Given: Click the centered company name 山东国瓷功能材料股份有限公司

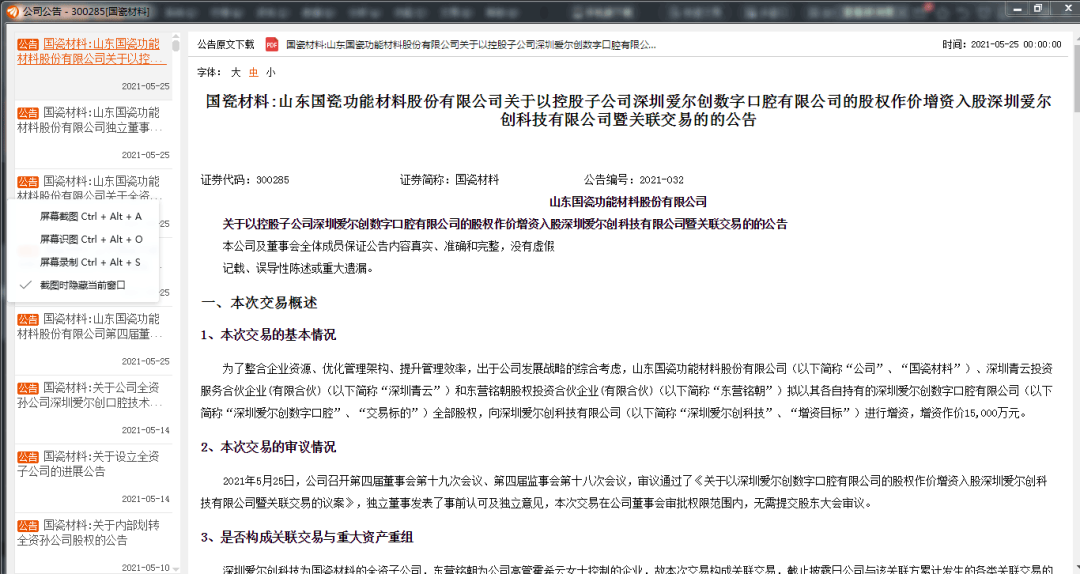Looking at the screenshot, I should tap(628, 202).
